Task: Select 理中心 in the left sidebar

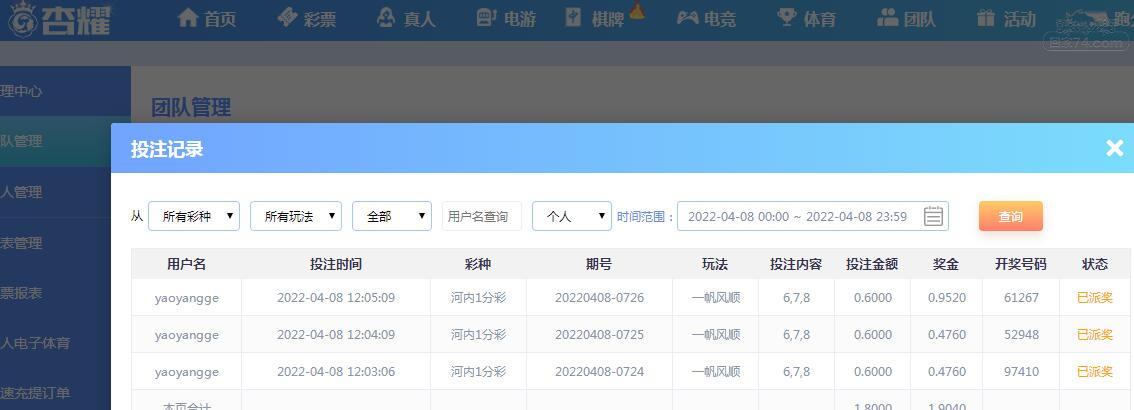Action: tap(65, 91)
